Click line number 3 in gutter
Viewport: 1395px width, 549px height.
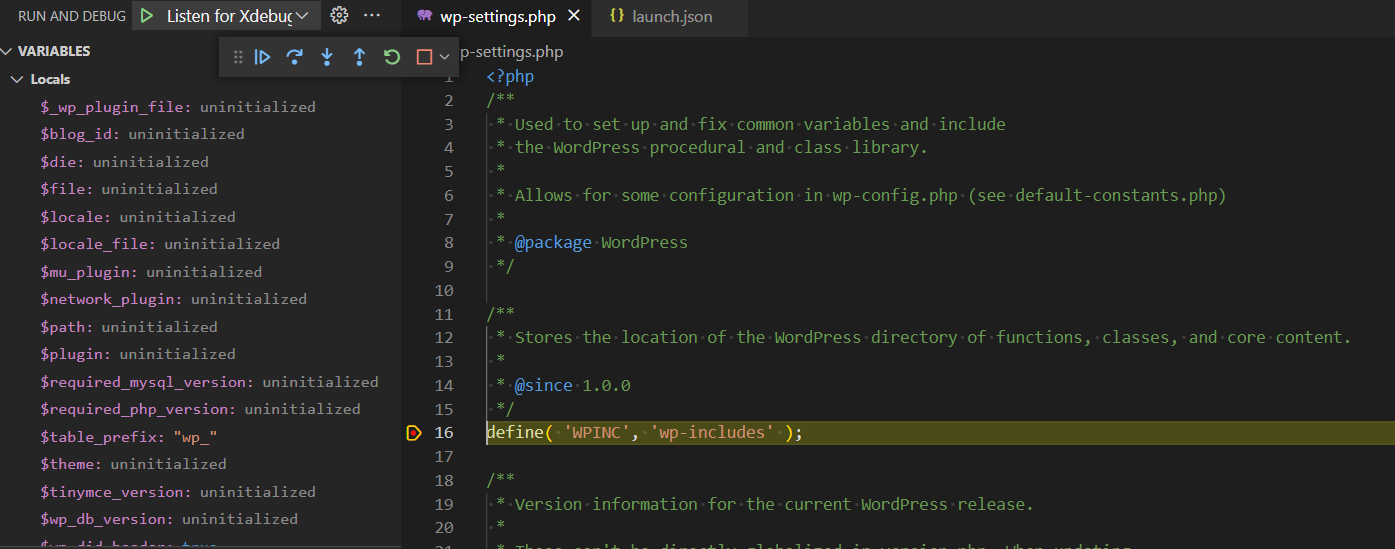click(x=449, y=124)
